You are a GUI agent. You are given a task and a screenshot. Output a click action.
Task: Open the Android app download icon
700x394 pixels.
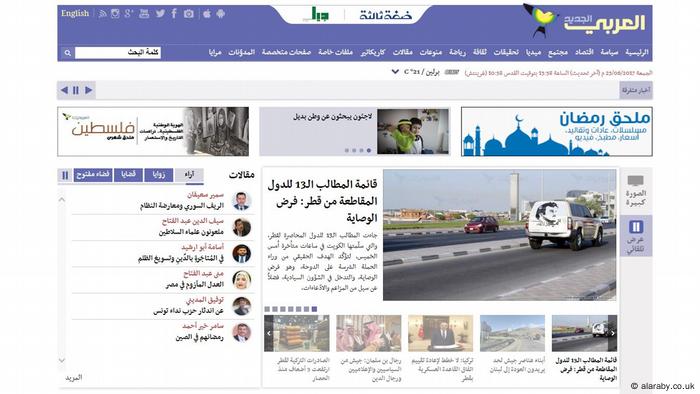pyautogui.click(x=221, y=14)
